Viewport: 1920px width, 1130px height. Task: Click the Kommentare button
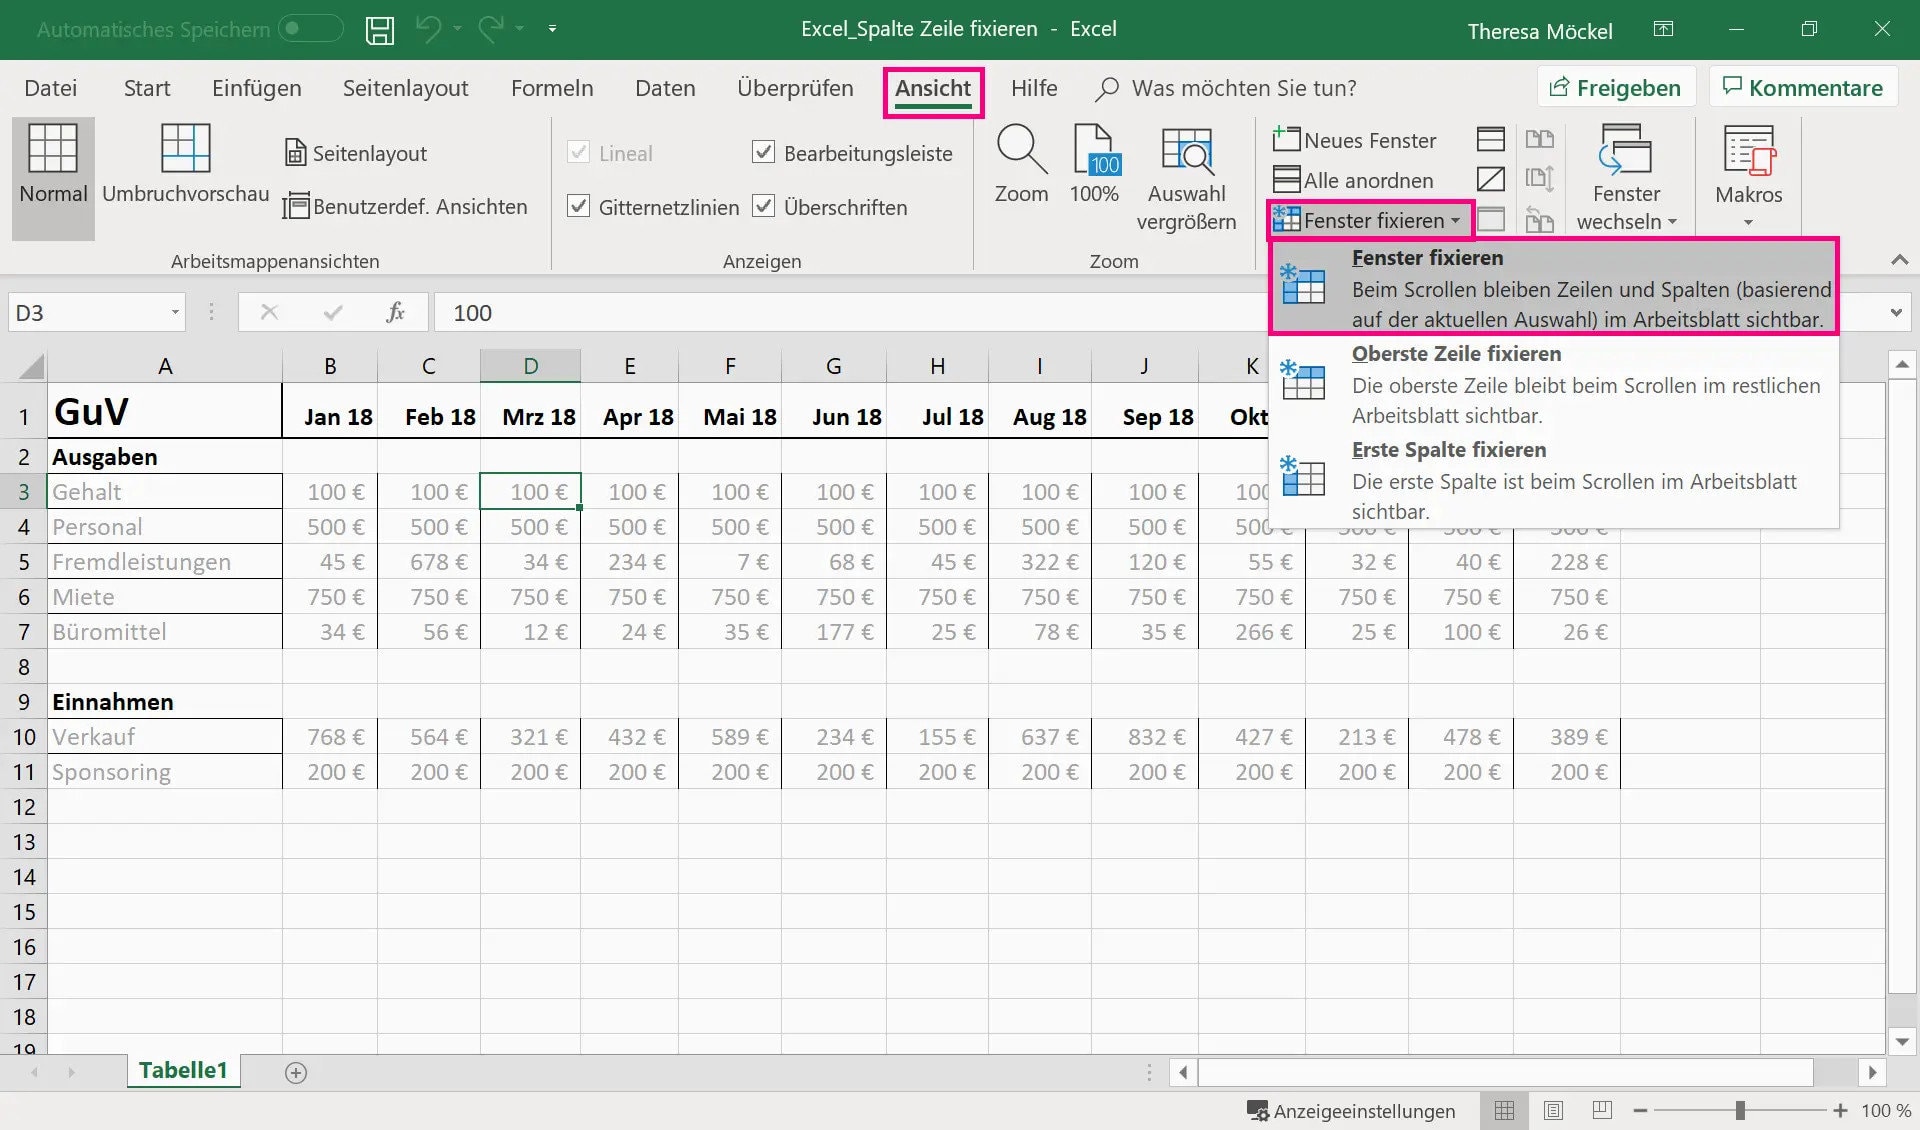1802,88
